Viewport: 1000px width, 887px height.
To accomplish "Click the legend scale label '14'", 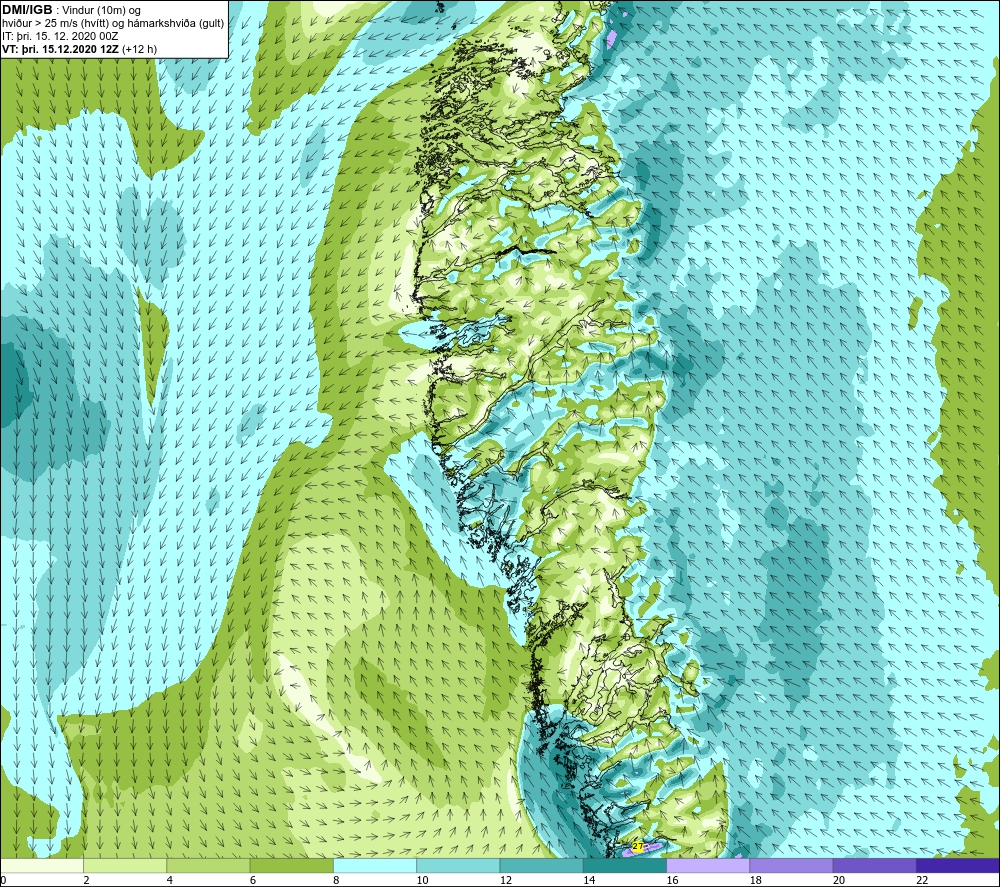I will coord(589,880).
